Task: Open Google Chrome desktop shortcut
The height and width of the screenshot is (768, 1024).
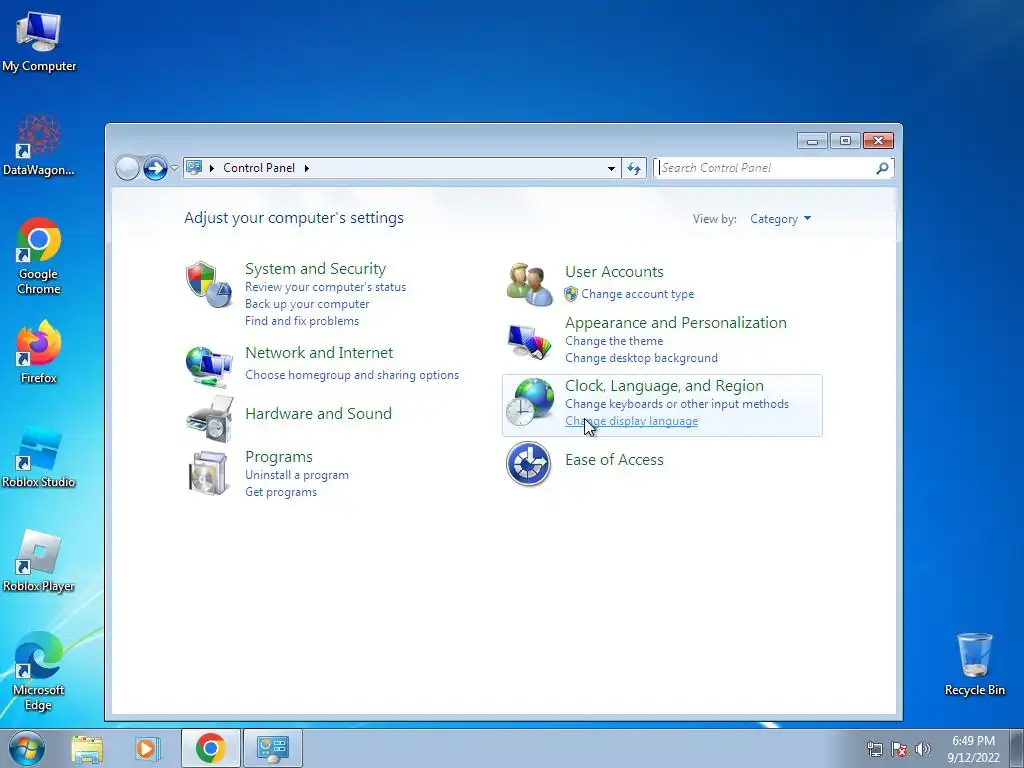Action: pyautogui.click(x=39, y=256)
